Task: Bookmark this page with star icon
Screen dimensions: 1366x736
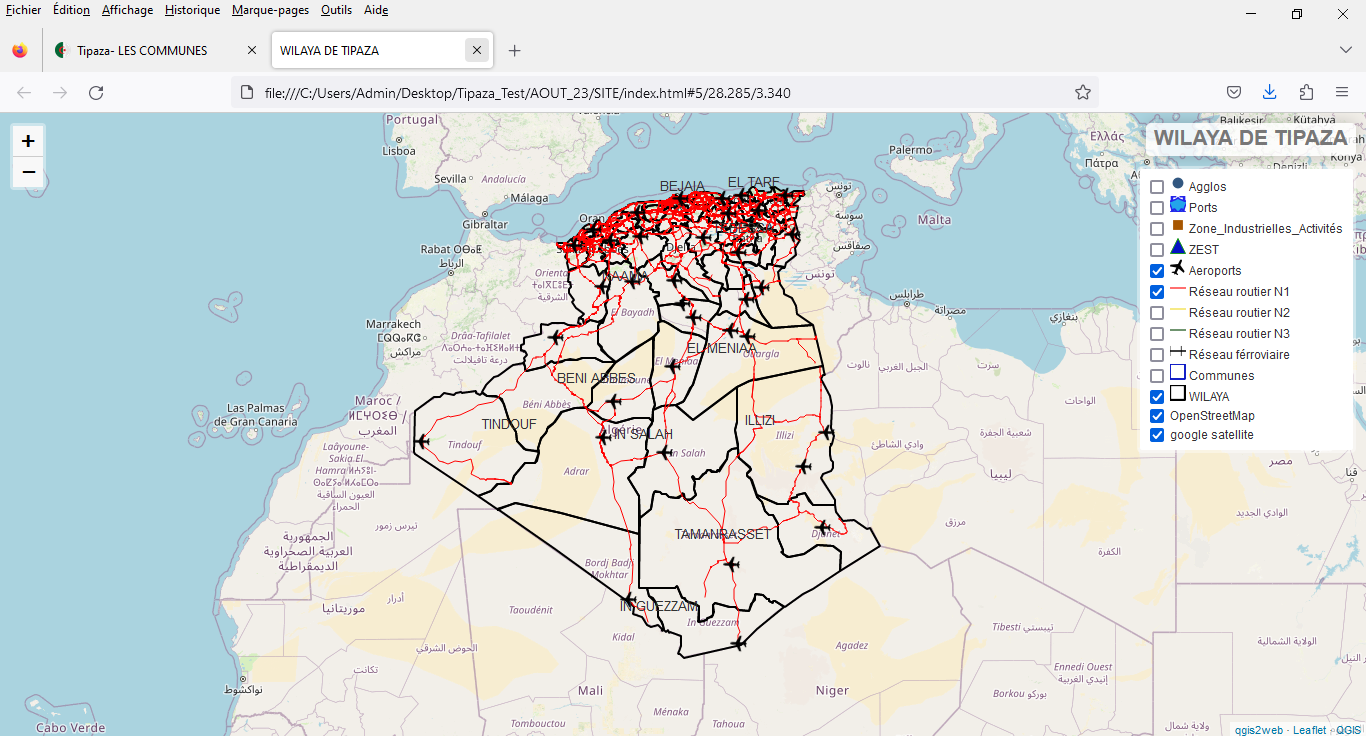Action: [1083, 92]
